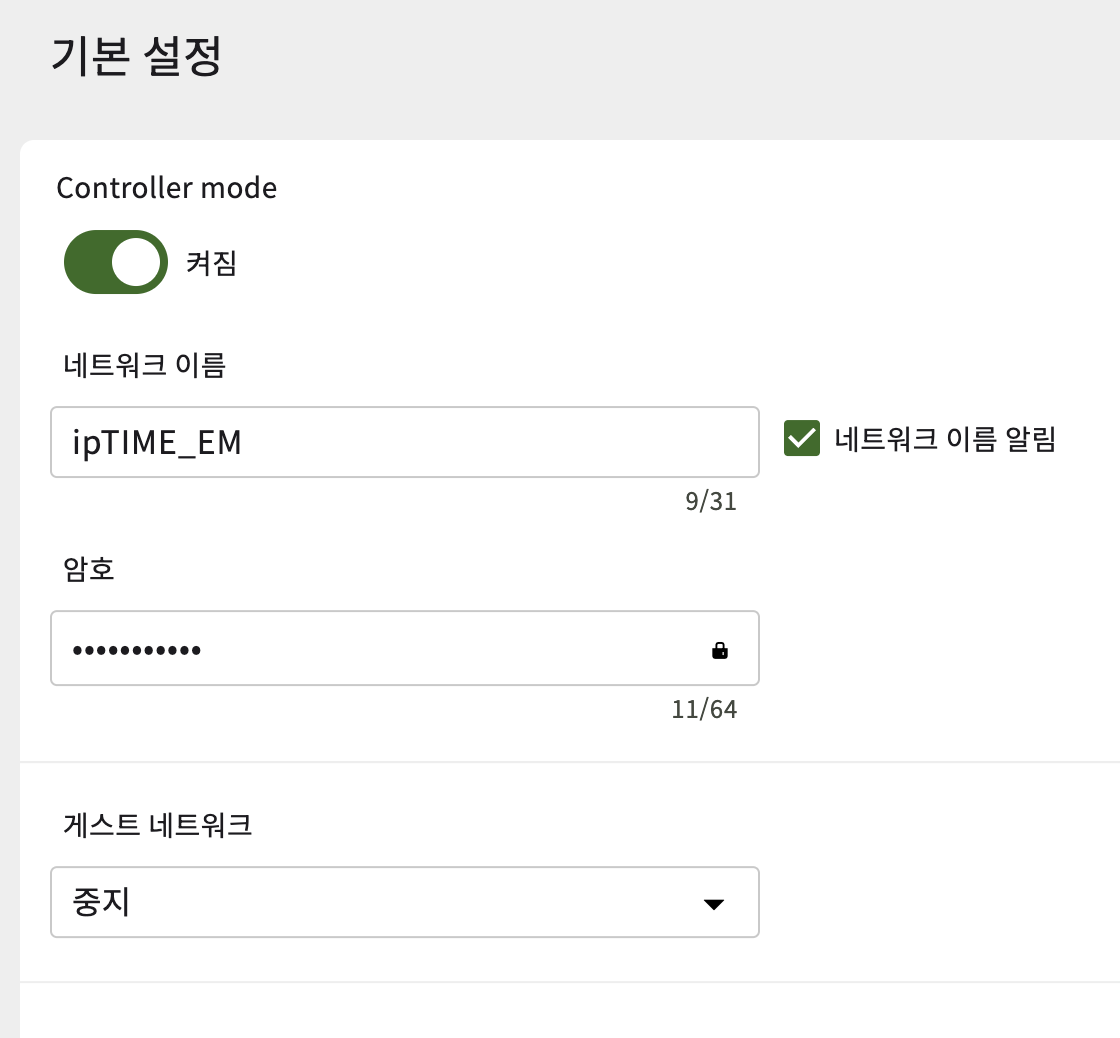Click the 9/31 character counter
The width and height of the screenshot is (1120, 1038).
tap(711, 501)
